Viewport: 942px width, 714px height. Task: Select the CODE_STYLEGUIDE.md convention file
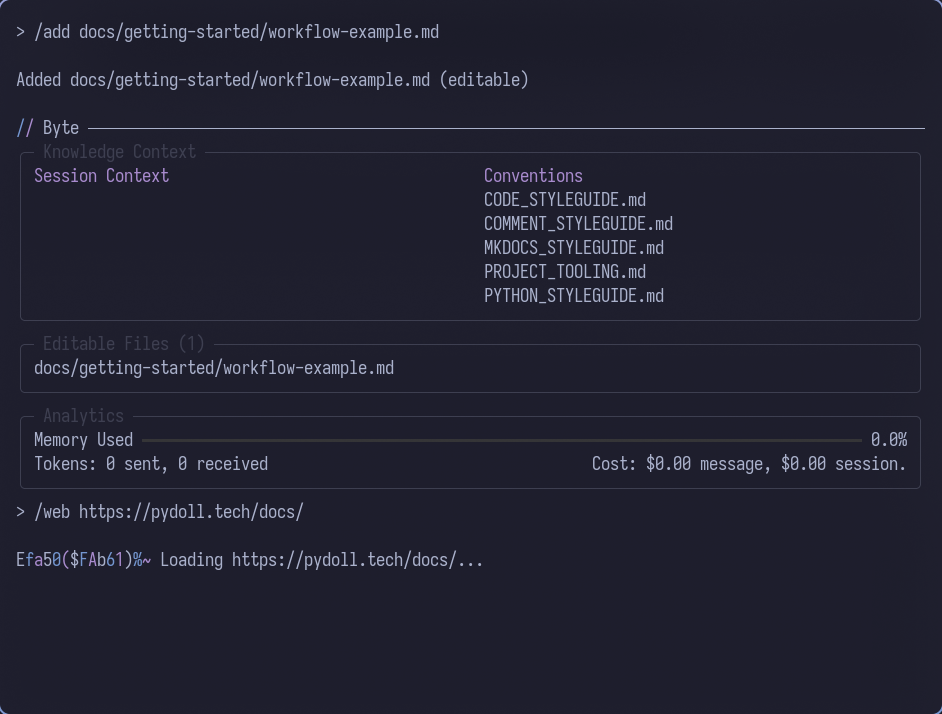564,199
